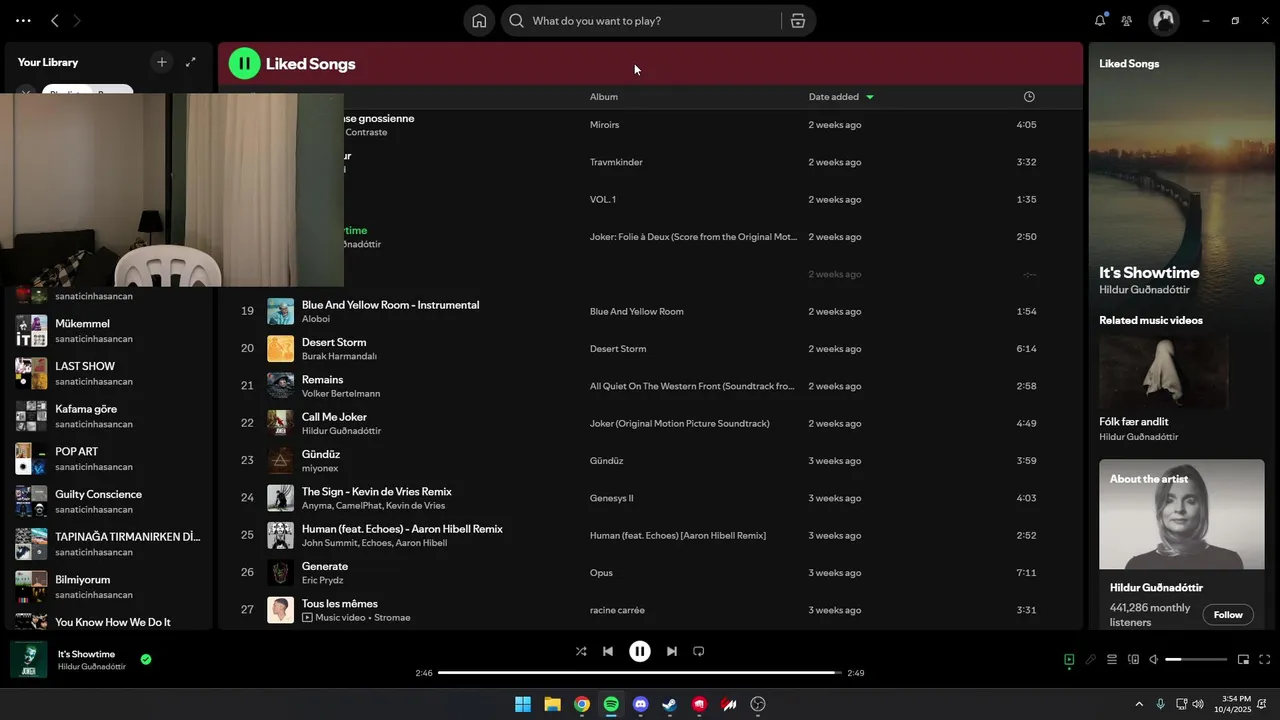
Task: Click the Browse icon in search bar
Action: pyautogui.click(x=798, y=21)
